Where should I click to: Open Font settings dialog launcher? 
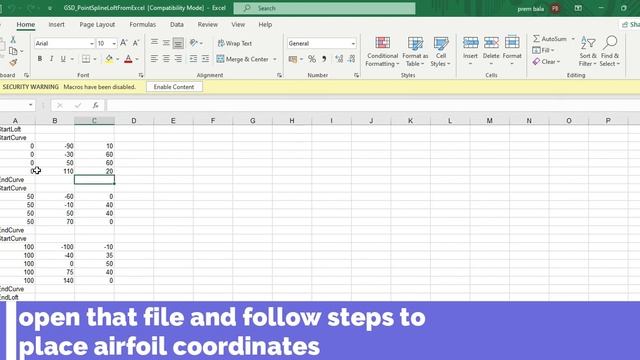141,76
